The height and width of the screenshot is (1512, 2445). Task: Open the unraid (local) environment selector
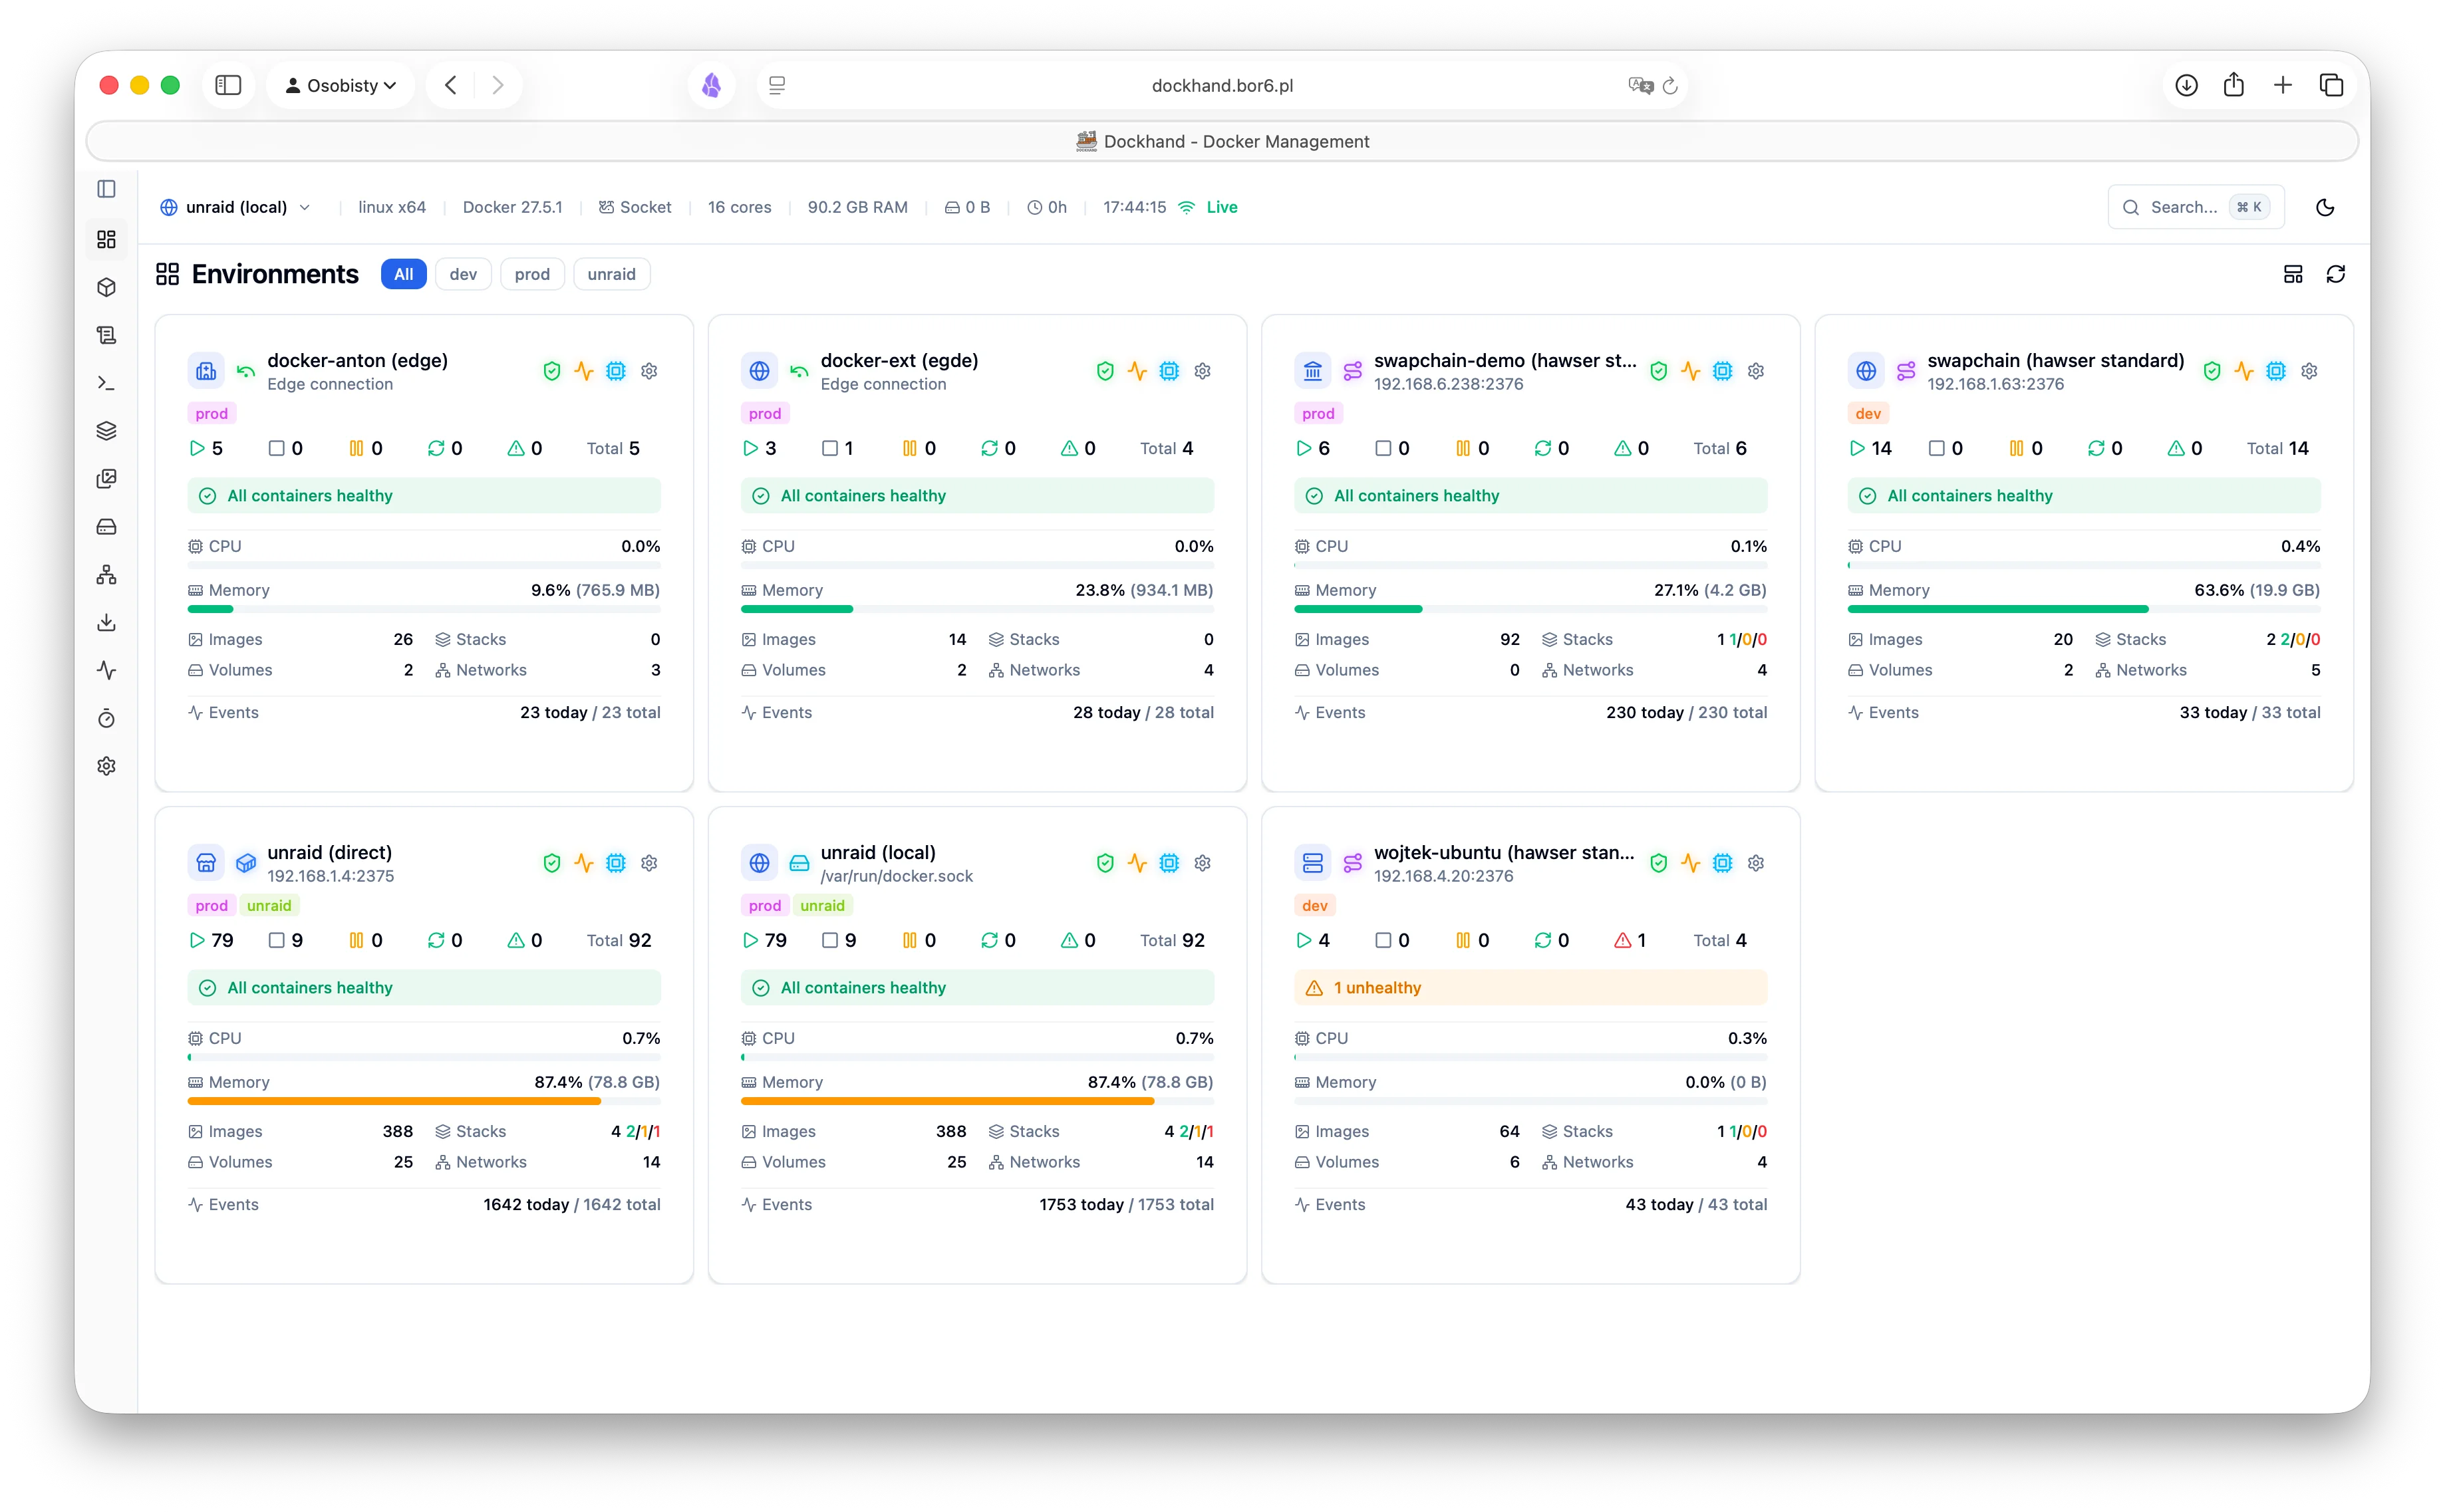coord(236,207)
